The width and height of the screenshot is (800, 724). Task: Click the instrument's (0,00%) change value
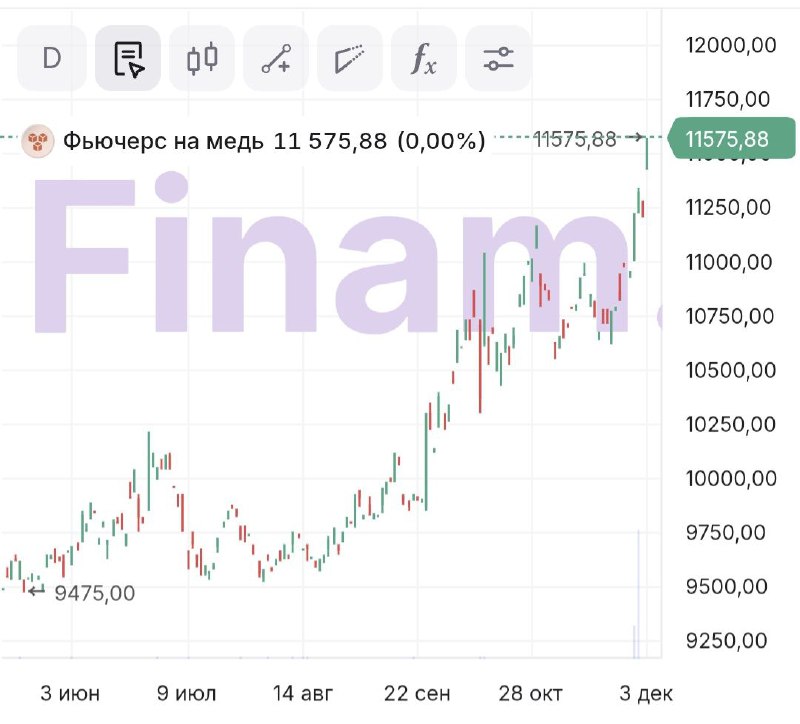coord(441,141)
